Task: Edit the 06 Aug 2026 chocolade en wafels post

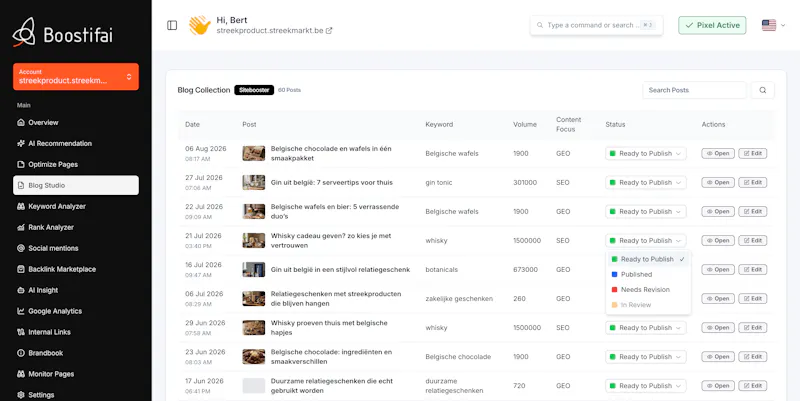Action: (753, 154)
